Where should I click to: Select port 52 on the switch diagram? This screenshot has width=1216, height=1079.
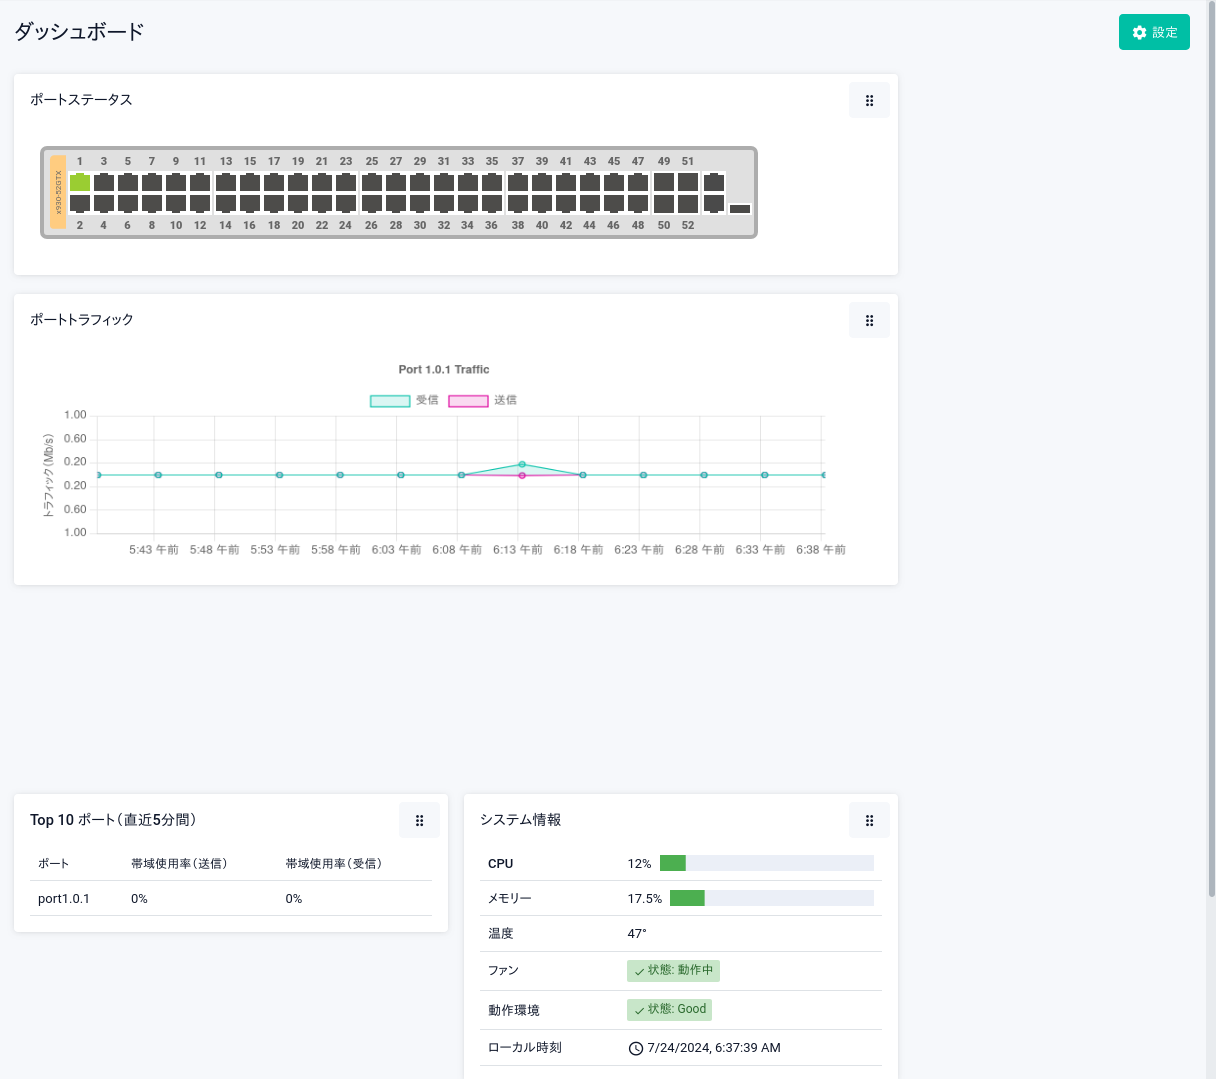(688, 203)
